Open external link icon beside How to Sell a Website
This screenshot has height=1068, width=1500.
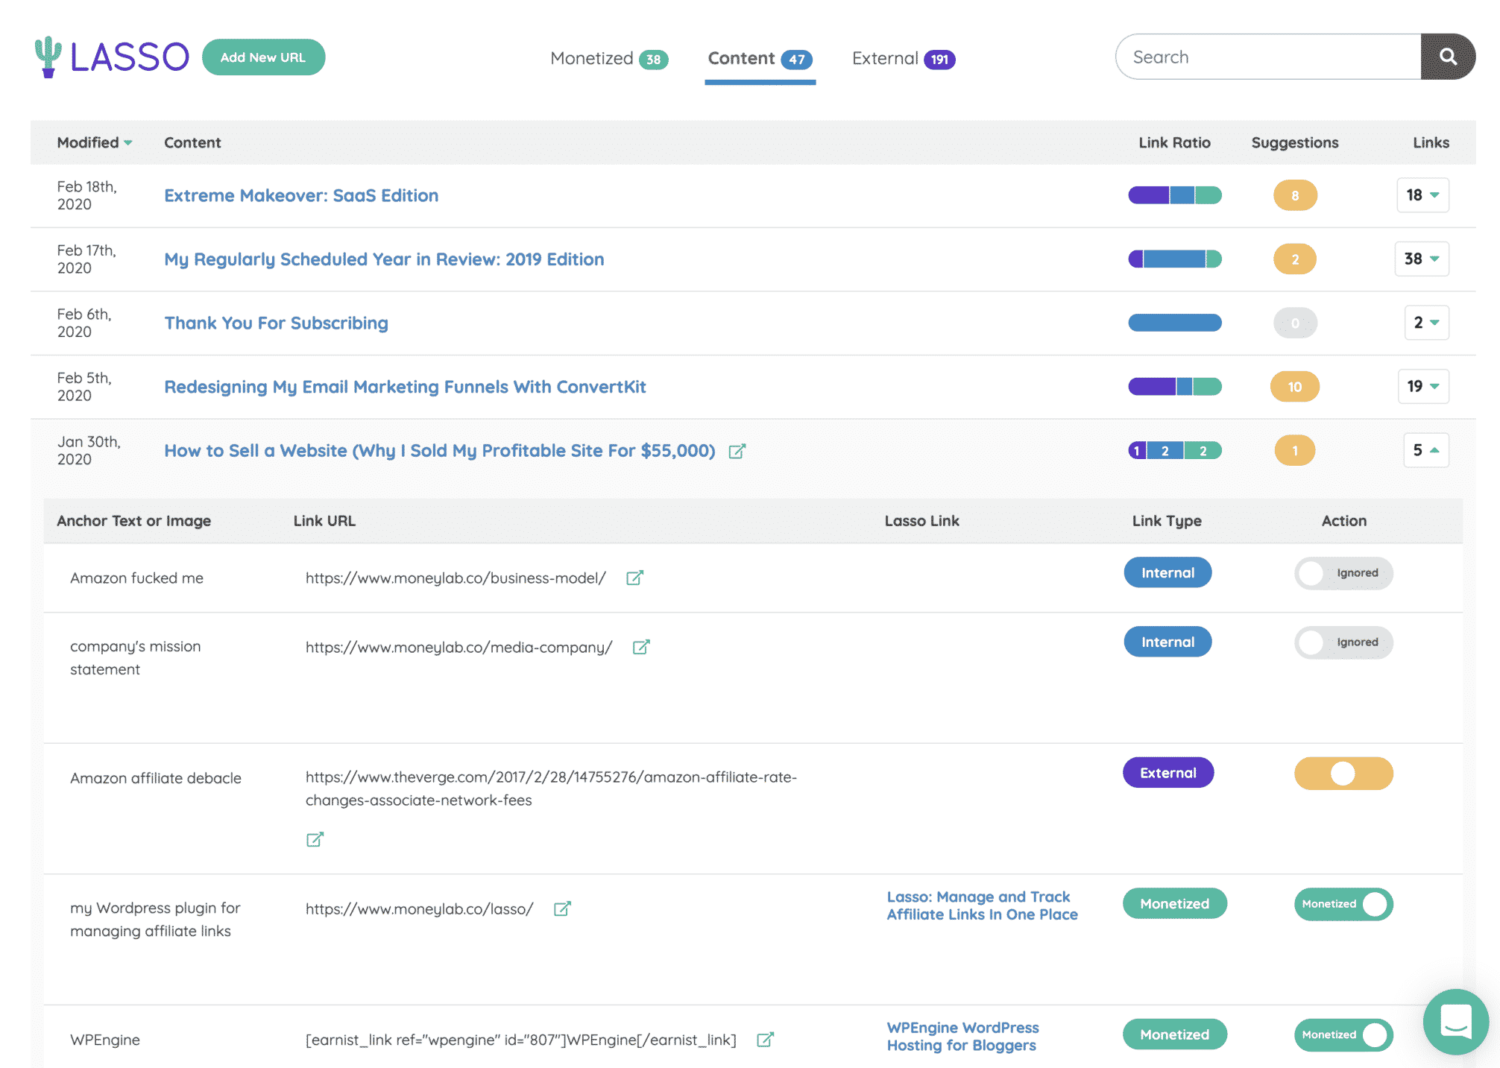click(x=737, y=451)
